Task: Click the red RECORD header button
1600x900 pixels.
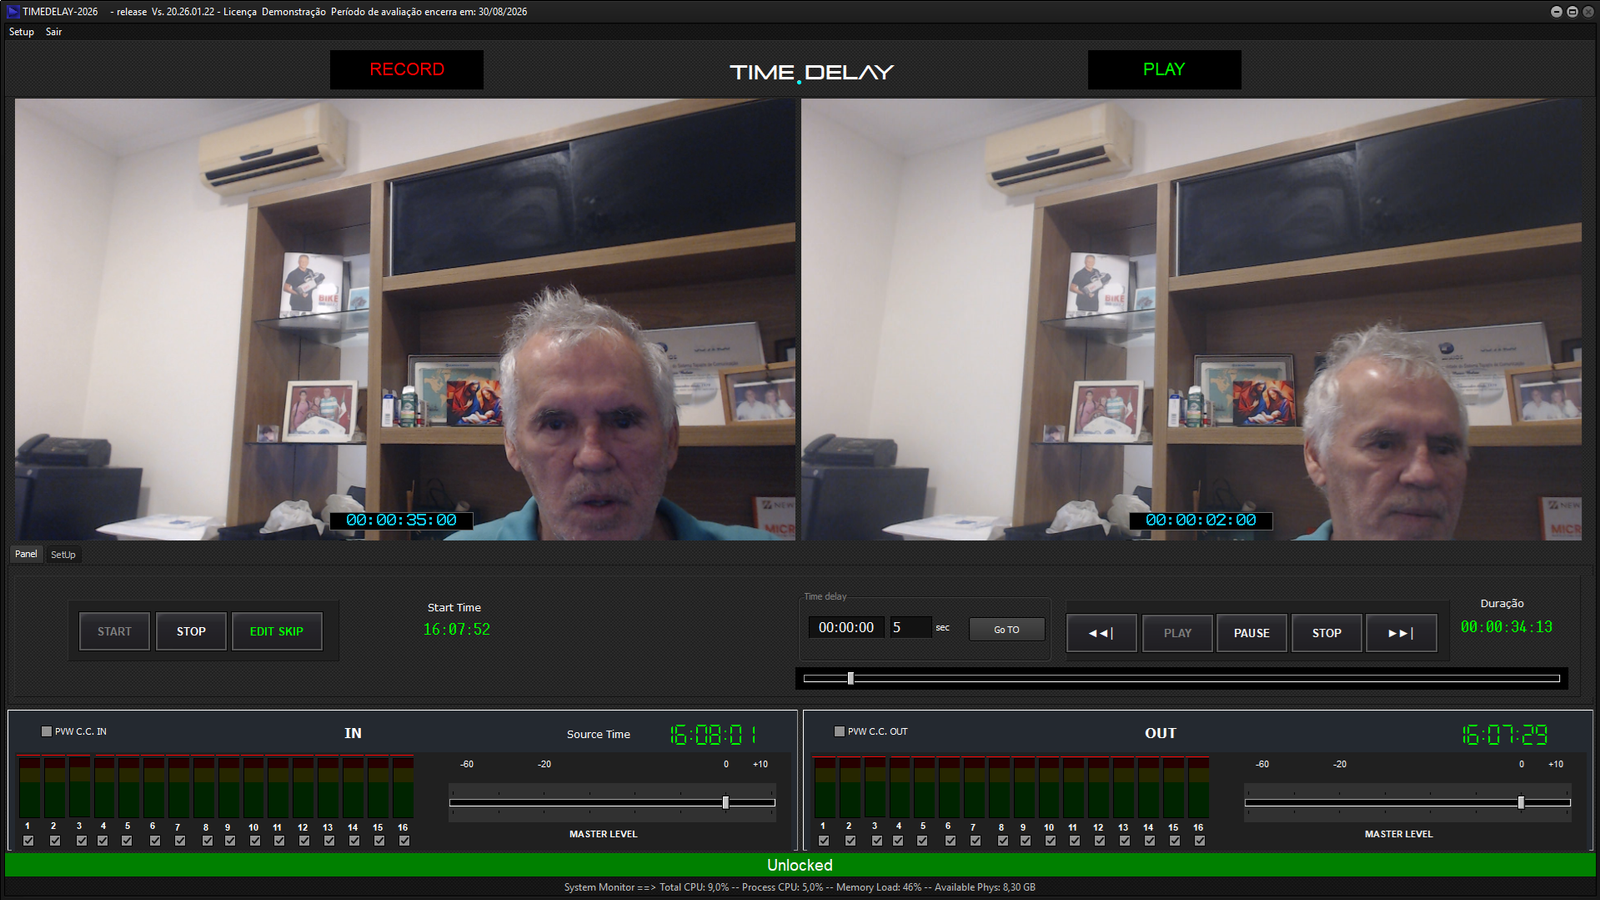Action: click(407, 70)
